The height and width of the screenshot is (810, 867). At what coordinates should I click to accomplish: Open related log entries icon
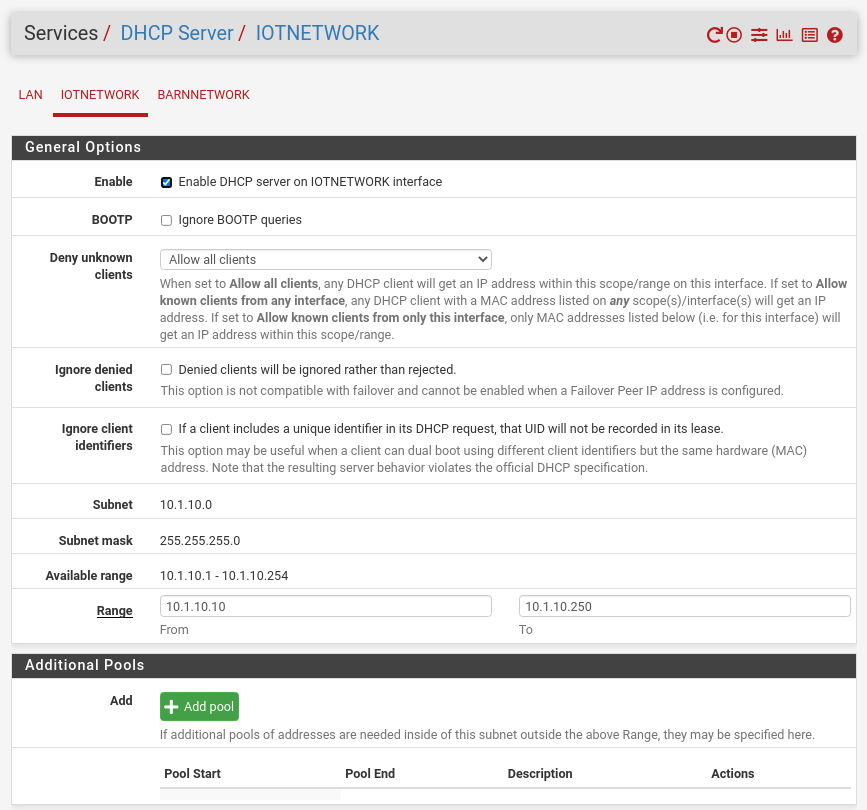[x=809, y=35]
